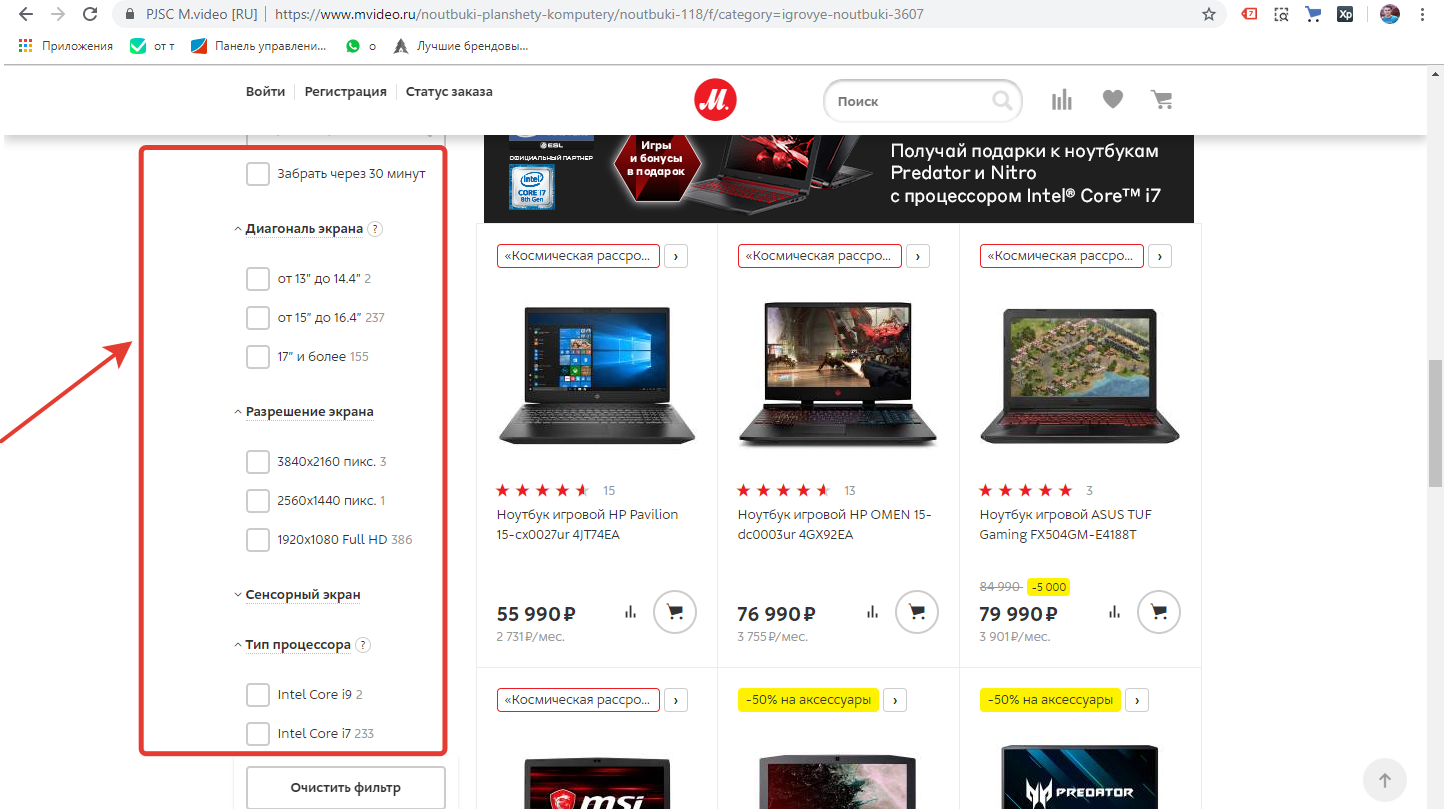The height and width of the screenshot is (809, 1444).
Task: Check the 1920x1080 Full HD checkbox
Action: (x=258, y=540)
